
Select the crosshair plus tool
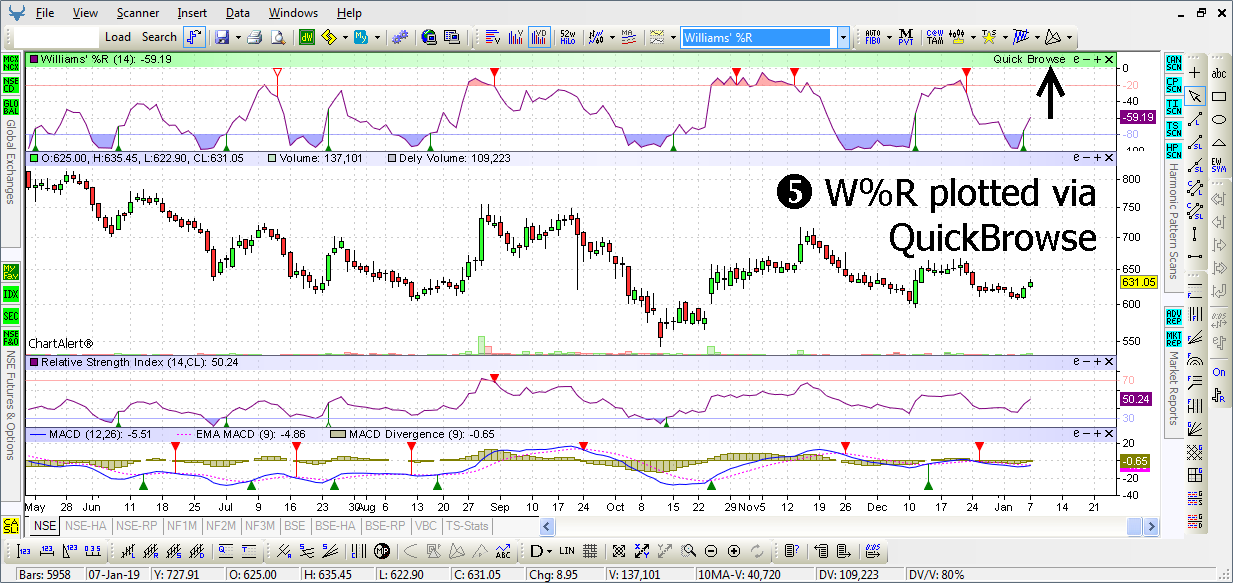[x=1194, y=73]
